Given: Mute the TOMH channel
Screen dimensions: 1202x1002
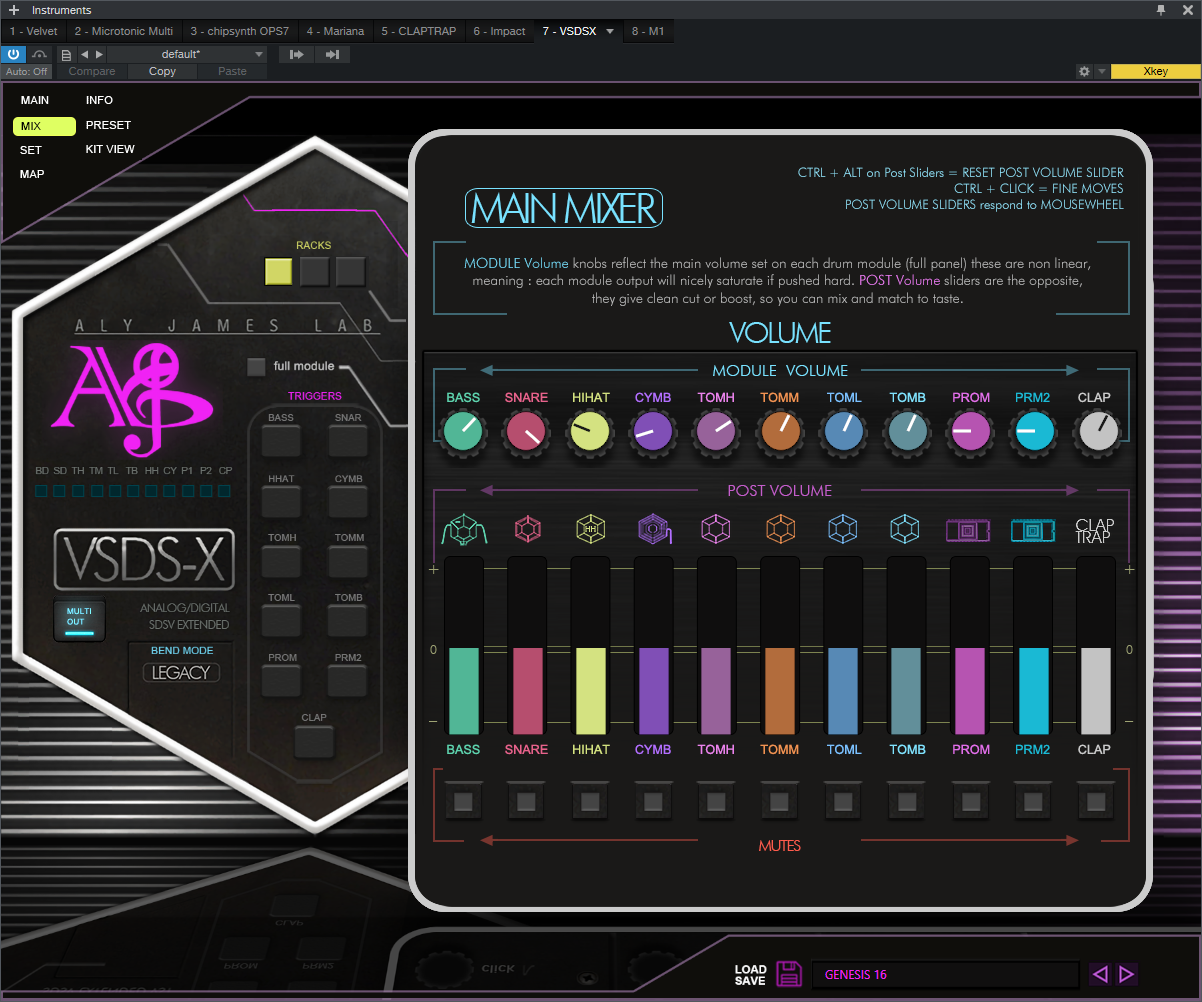Looking at the screenshot, I should [x=716, y=801].
